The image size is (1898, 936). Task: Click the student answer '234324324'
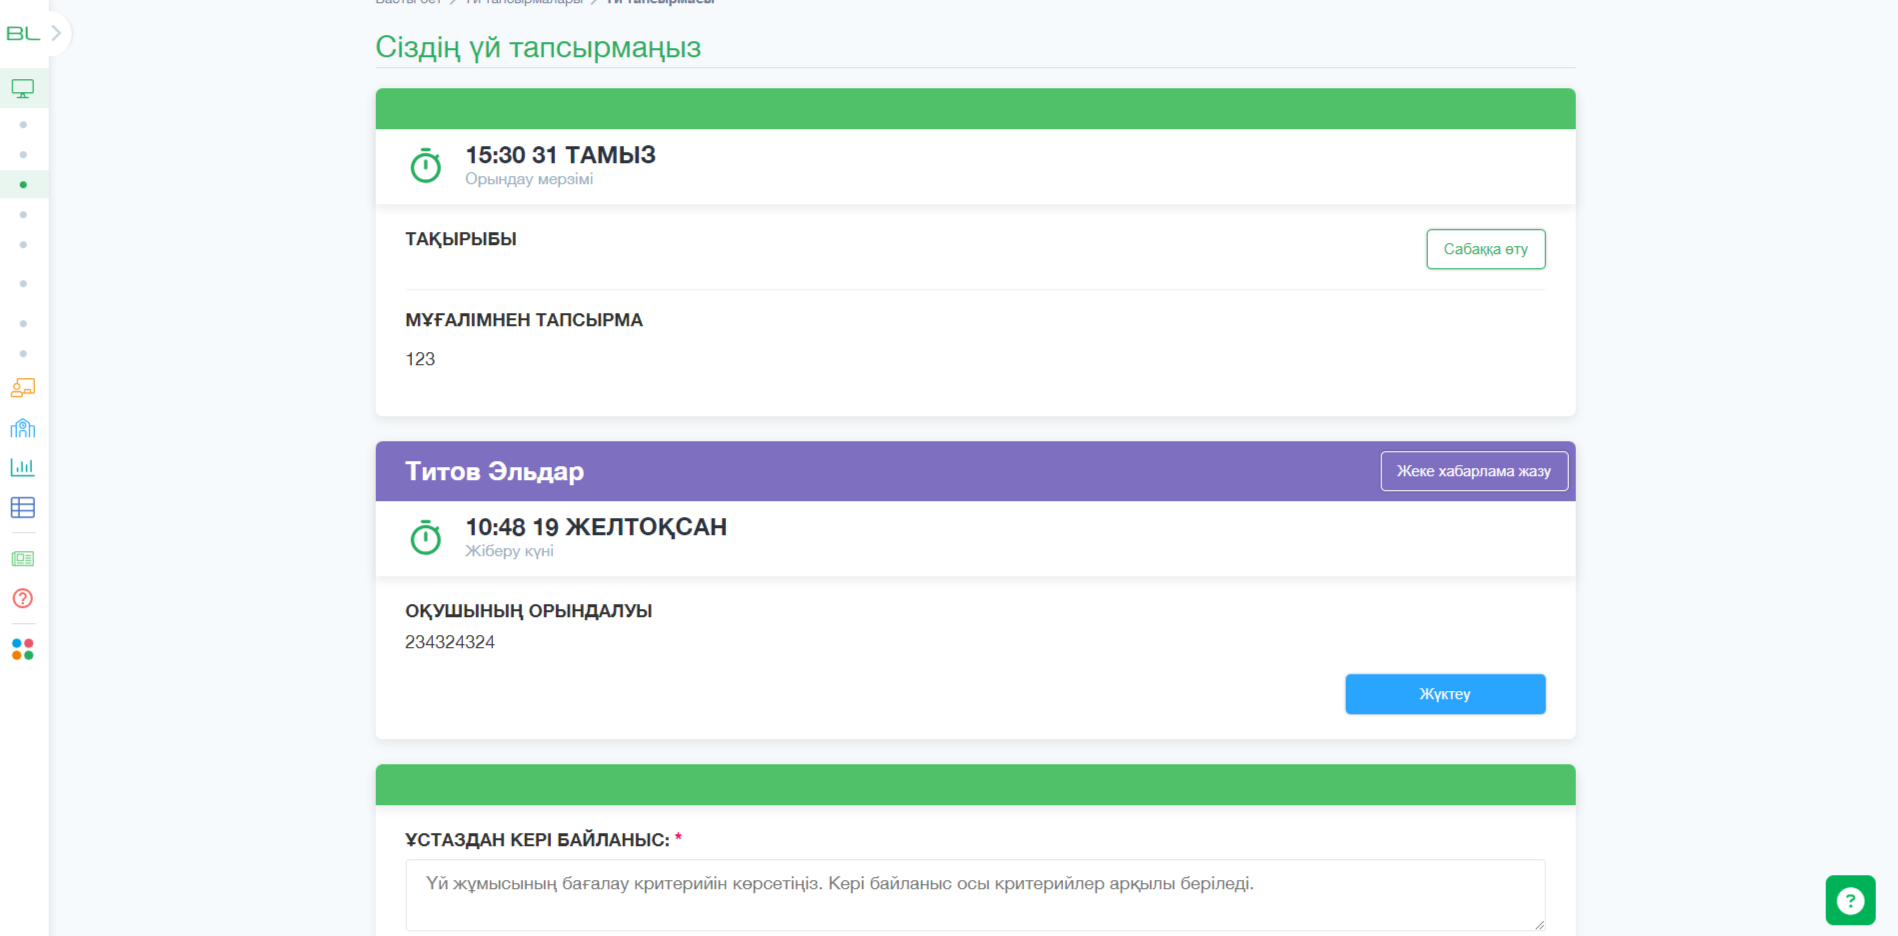[450, 642]
